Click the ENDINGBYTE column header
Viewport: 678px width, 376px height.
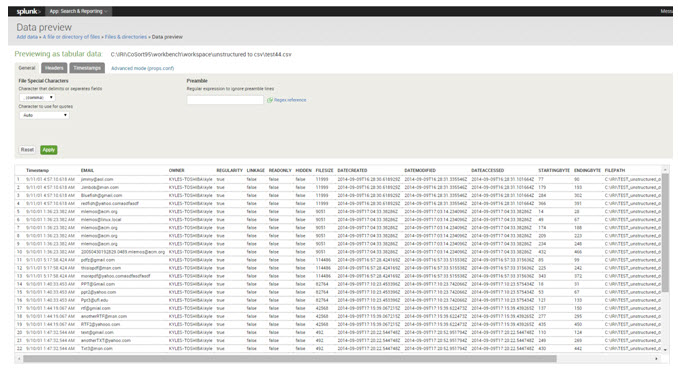pos(587,170)
